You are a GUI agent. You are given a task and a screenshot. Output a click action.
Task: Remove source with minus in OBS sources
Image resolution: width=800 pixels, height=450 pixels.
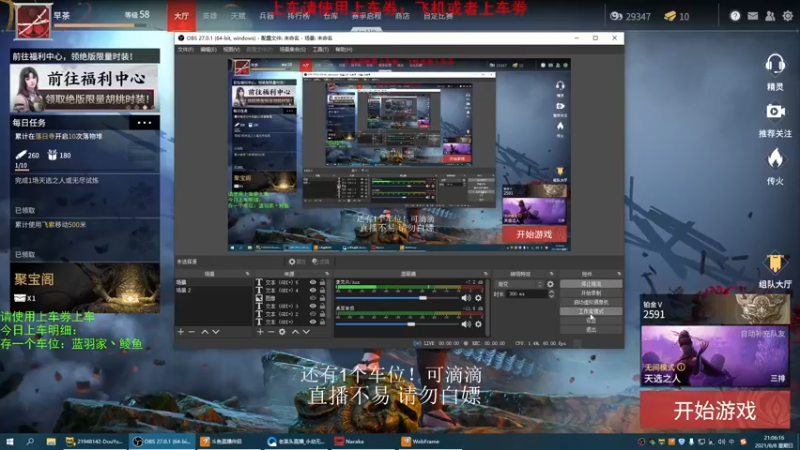click(x=271, y=332)
